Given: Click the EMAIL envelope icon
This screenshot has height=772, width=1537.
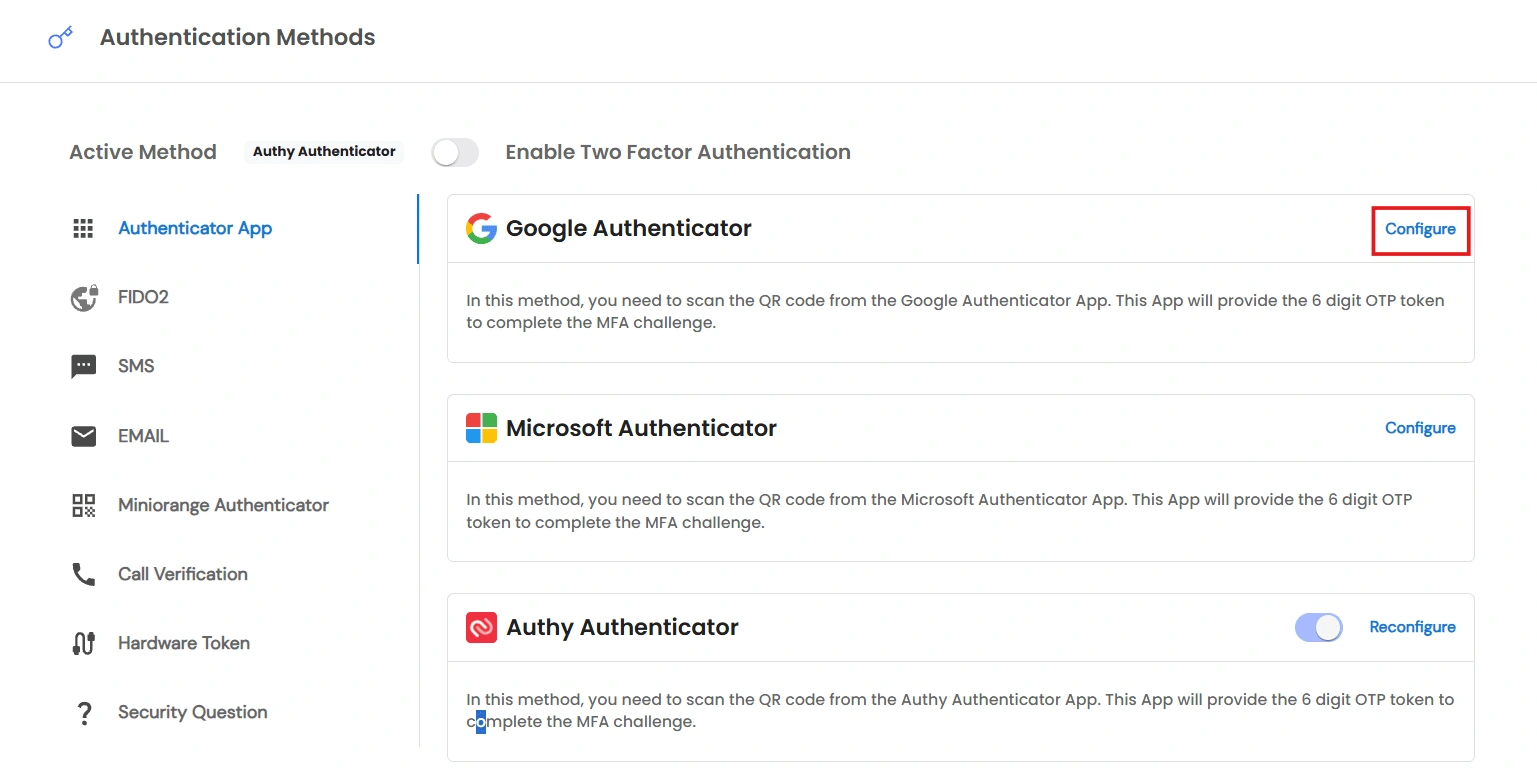Looking at the screenshot, I should coord(84,436).
